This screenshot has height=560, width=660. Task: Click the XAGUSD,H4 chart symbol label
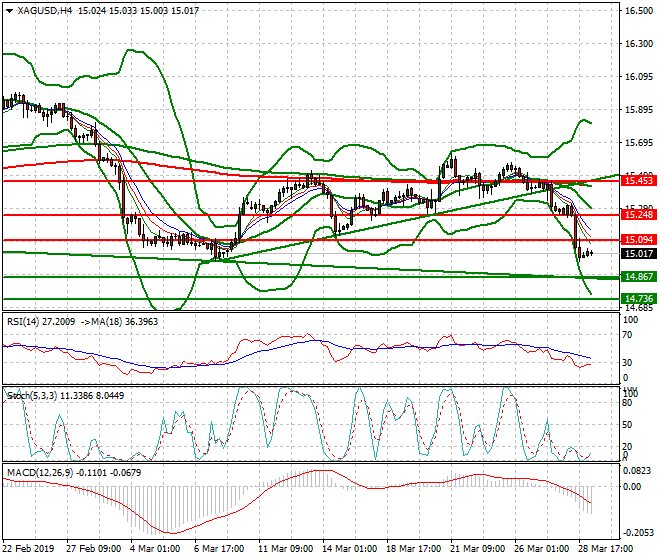pos(44,11)
